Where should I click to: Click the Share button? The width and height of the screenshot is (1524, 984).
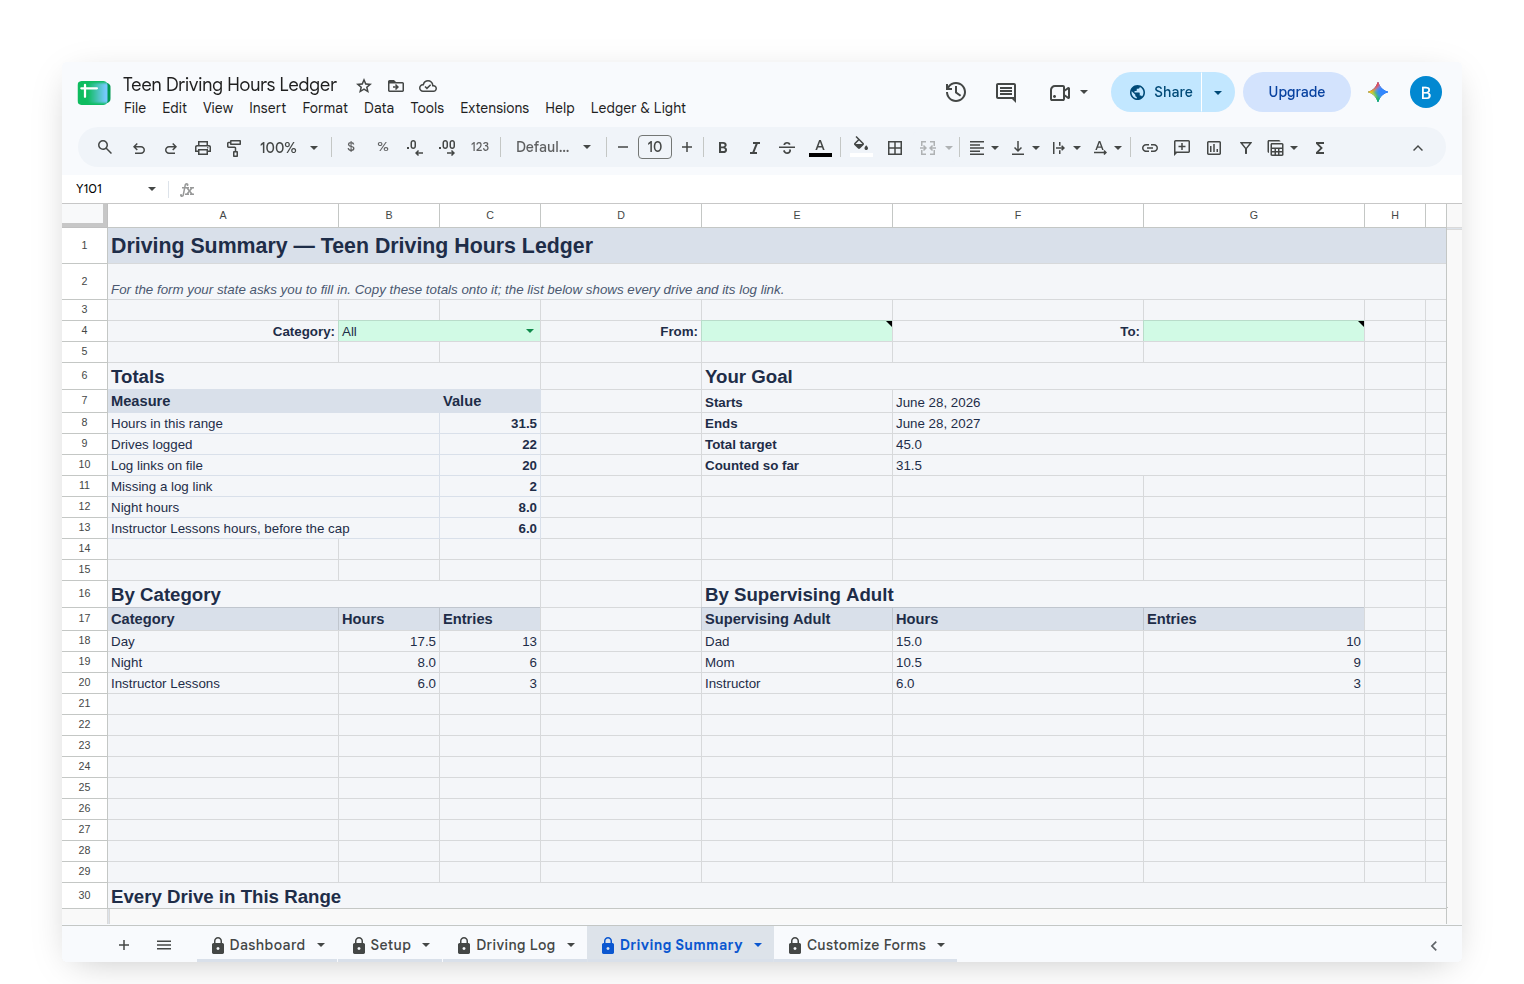coord(1158,92)
